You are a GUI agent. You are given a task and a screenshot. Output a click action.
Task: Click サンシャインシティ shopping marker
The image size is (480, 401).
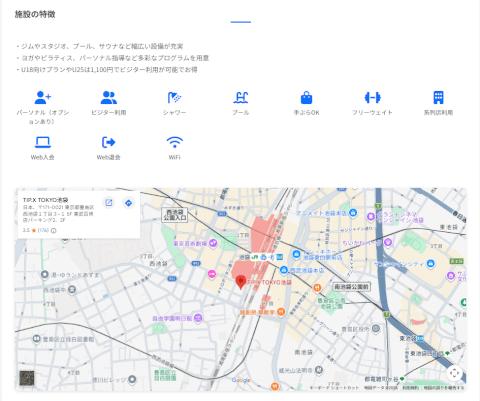pos(431,264)
